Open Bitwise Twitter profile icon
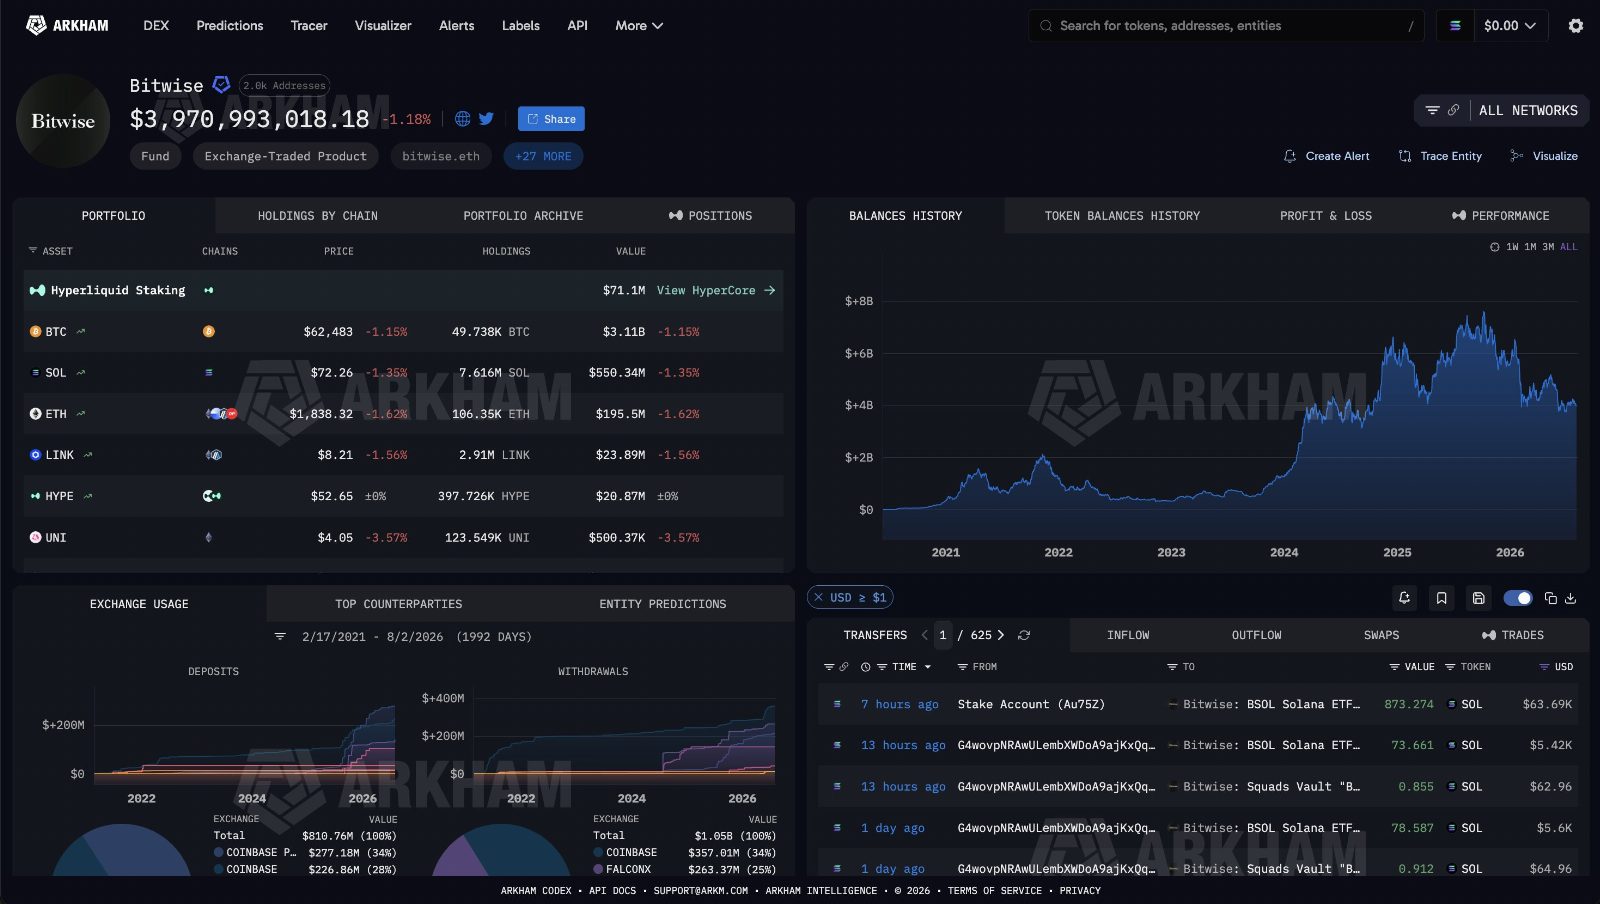 coord(486,119)
